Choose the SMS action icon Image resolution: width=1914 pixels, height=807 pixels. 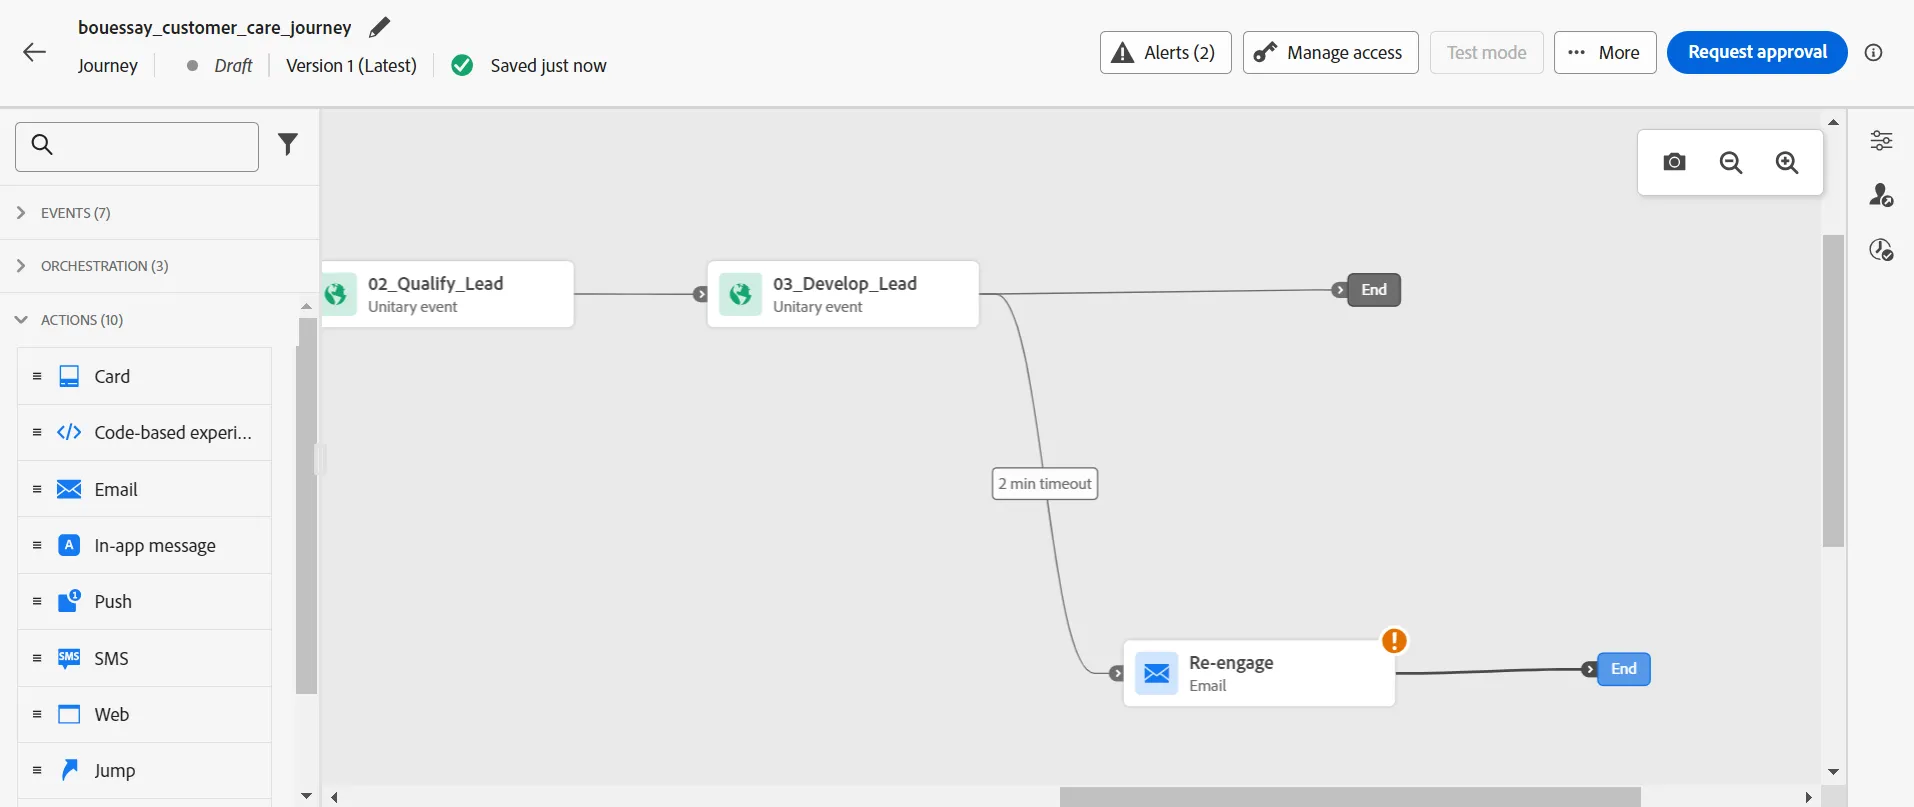tap(69, 658)
